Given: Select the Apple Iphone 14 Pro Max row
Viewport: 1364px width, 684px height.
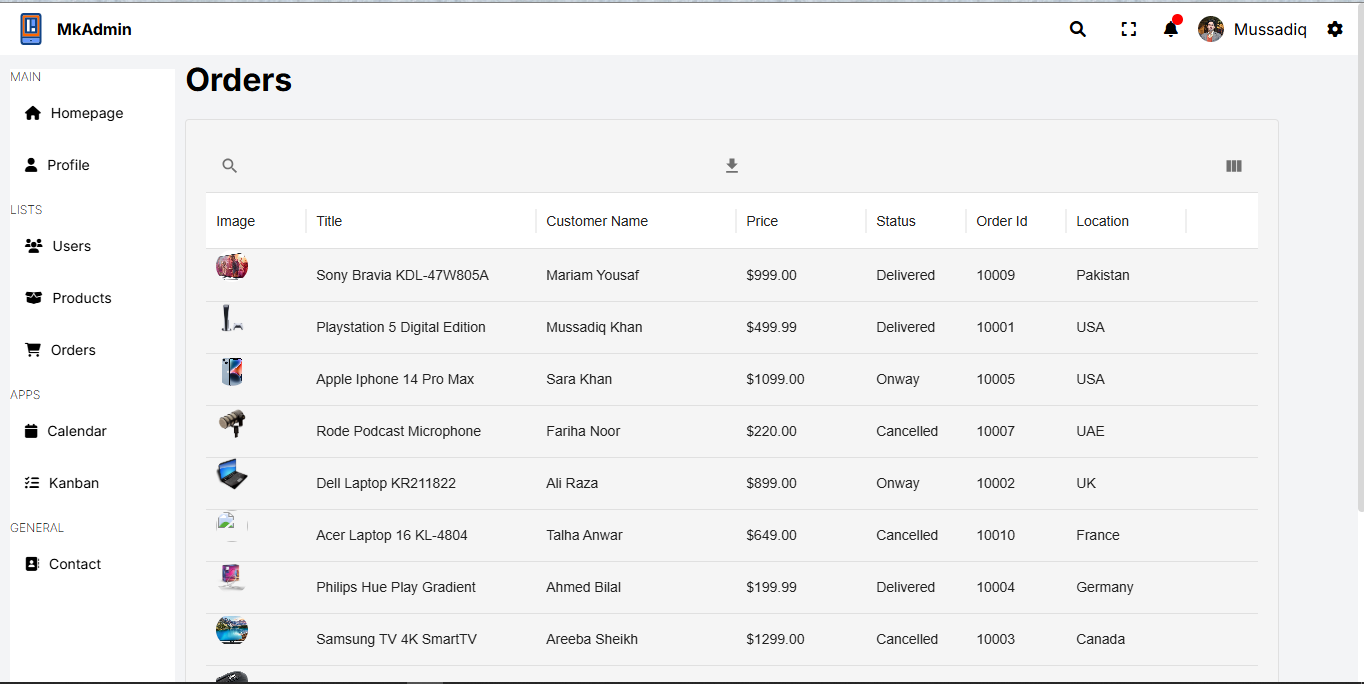Looking at the screenshot, I should [395, 379].
